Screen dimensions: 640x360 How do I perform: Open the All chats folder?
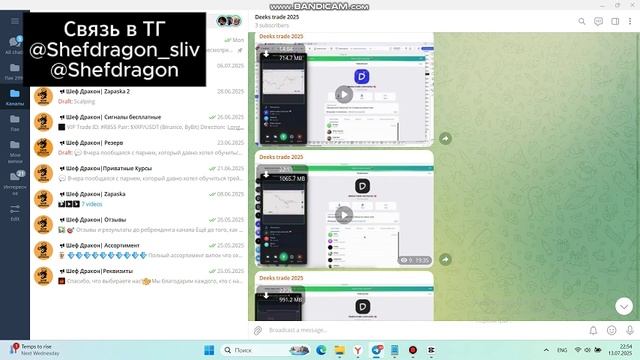(x=15, y=45)
